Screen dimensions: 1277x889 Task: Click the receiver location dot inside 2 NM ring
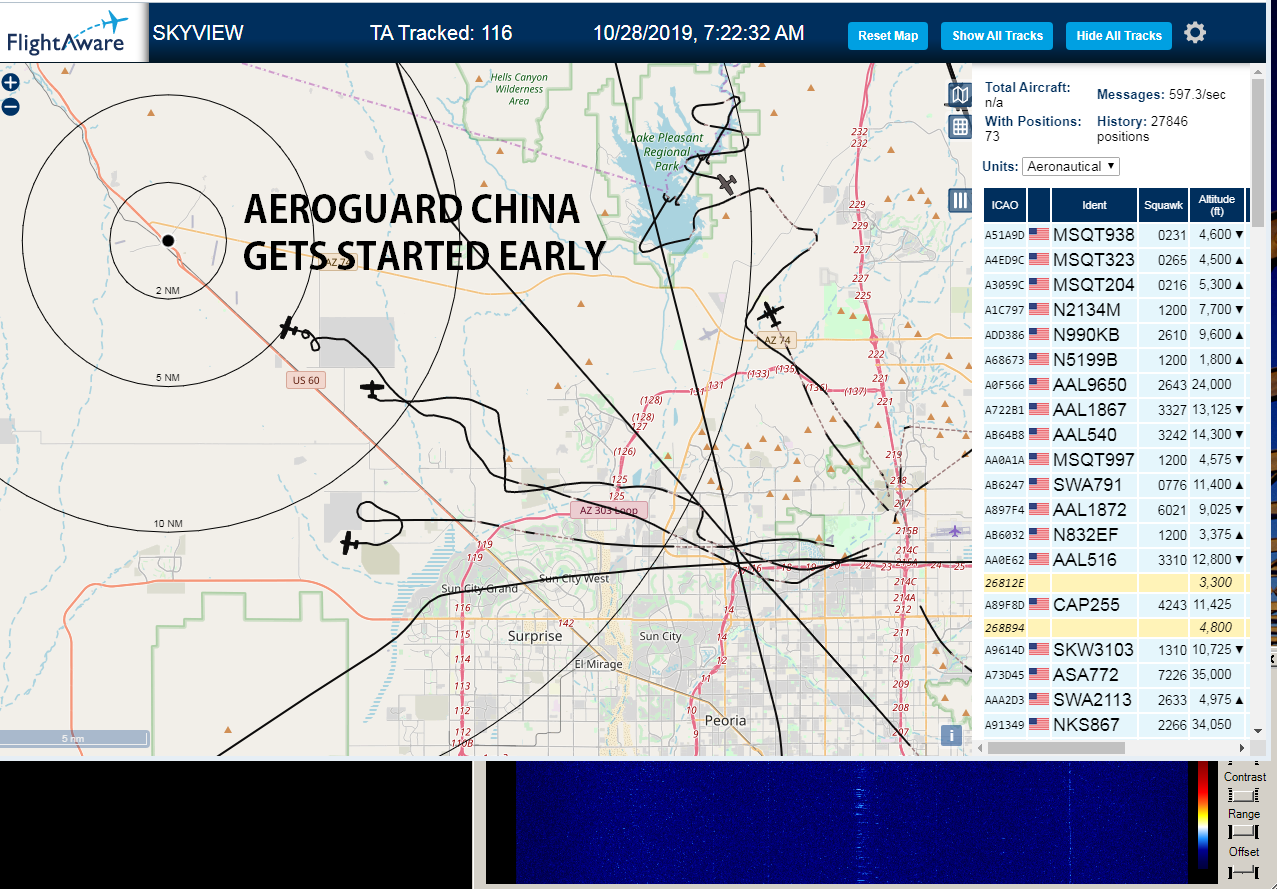click(168, 240)
